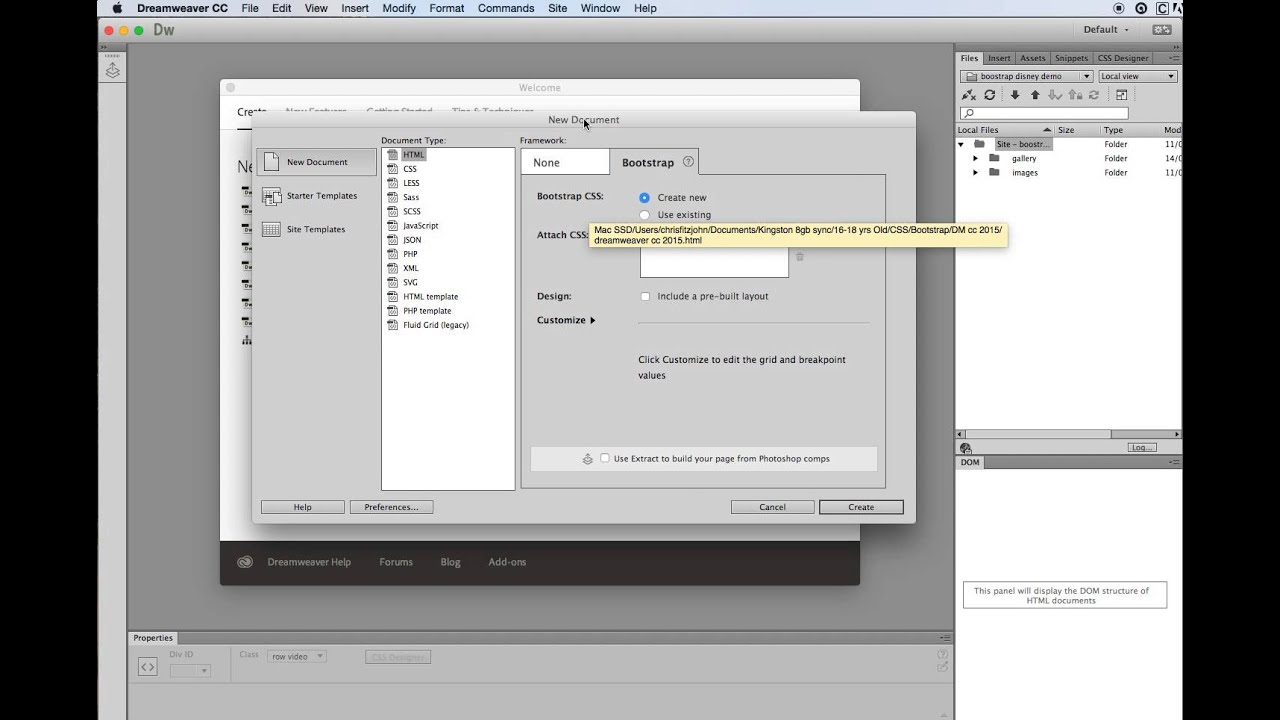
Task: Click the Get files down-arrow icon
Action: [x=1015, y=95]
